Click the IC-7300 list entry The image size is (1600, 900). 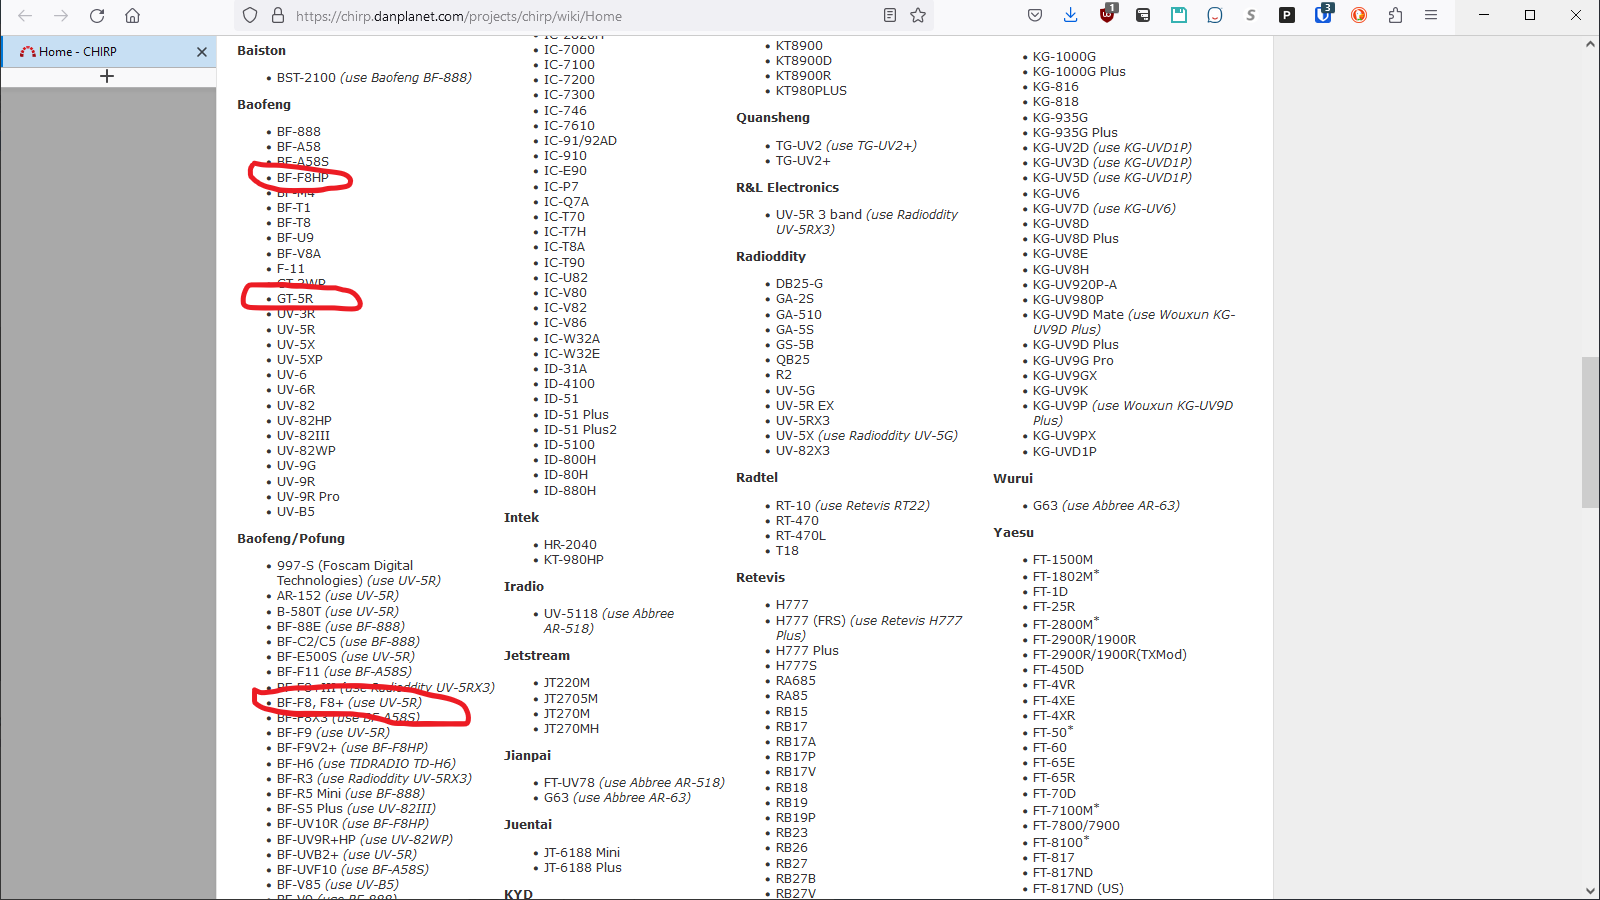click(x=569, y=95)
